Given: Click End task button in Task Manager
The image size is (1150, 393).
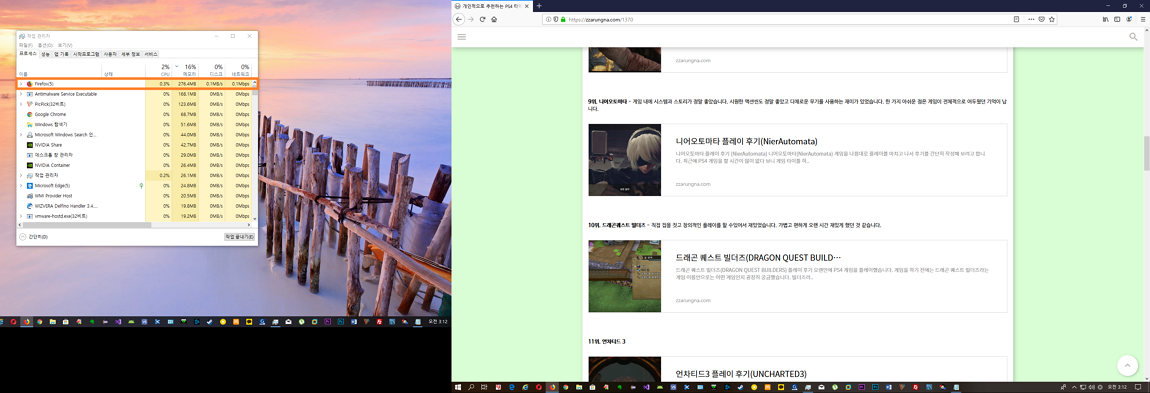Looking at the screenshot, I should coord(239,238).
